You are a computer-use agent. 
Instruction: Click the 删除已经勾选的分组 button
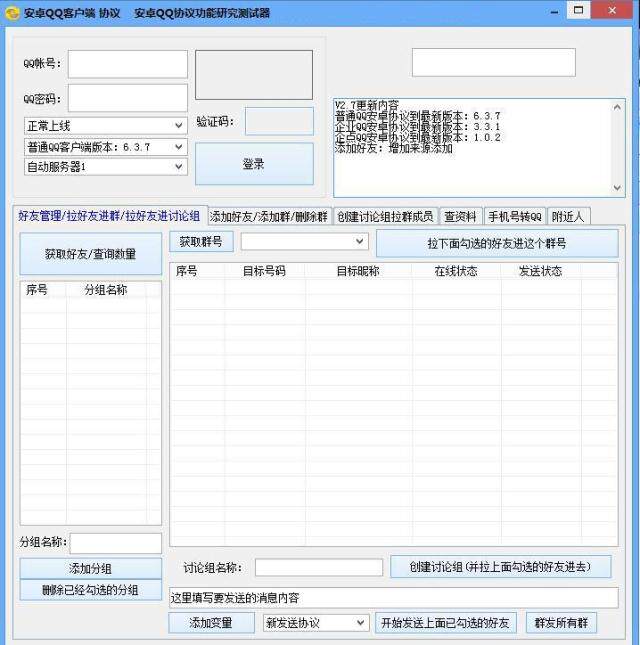coord(90,590)
